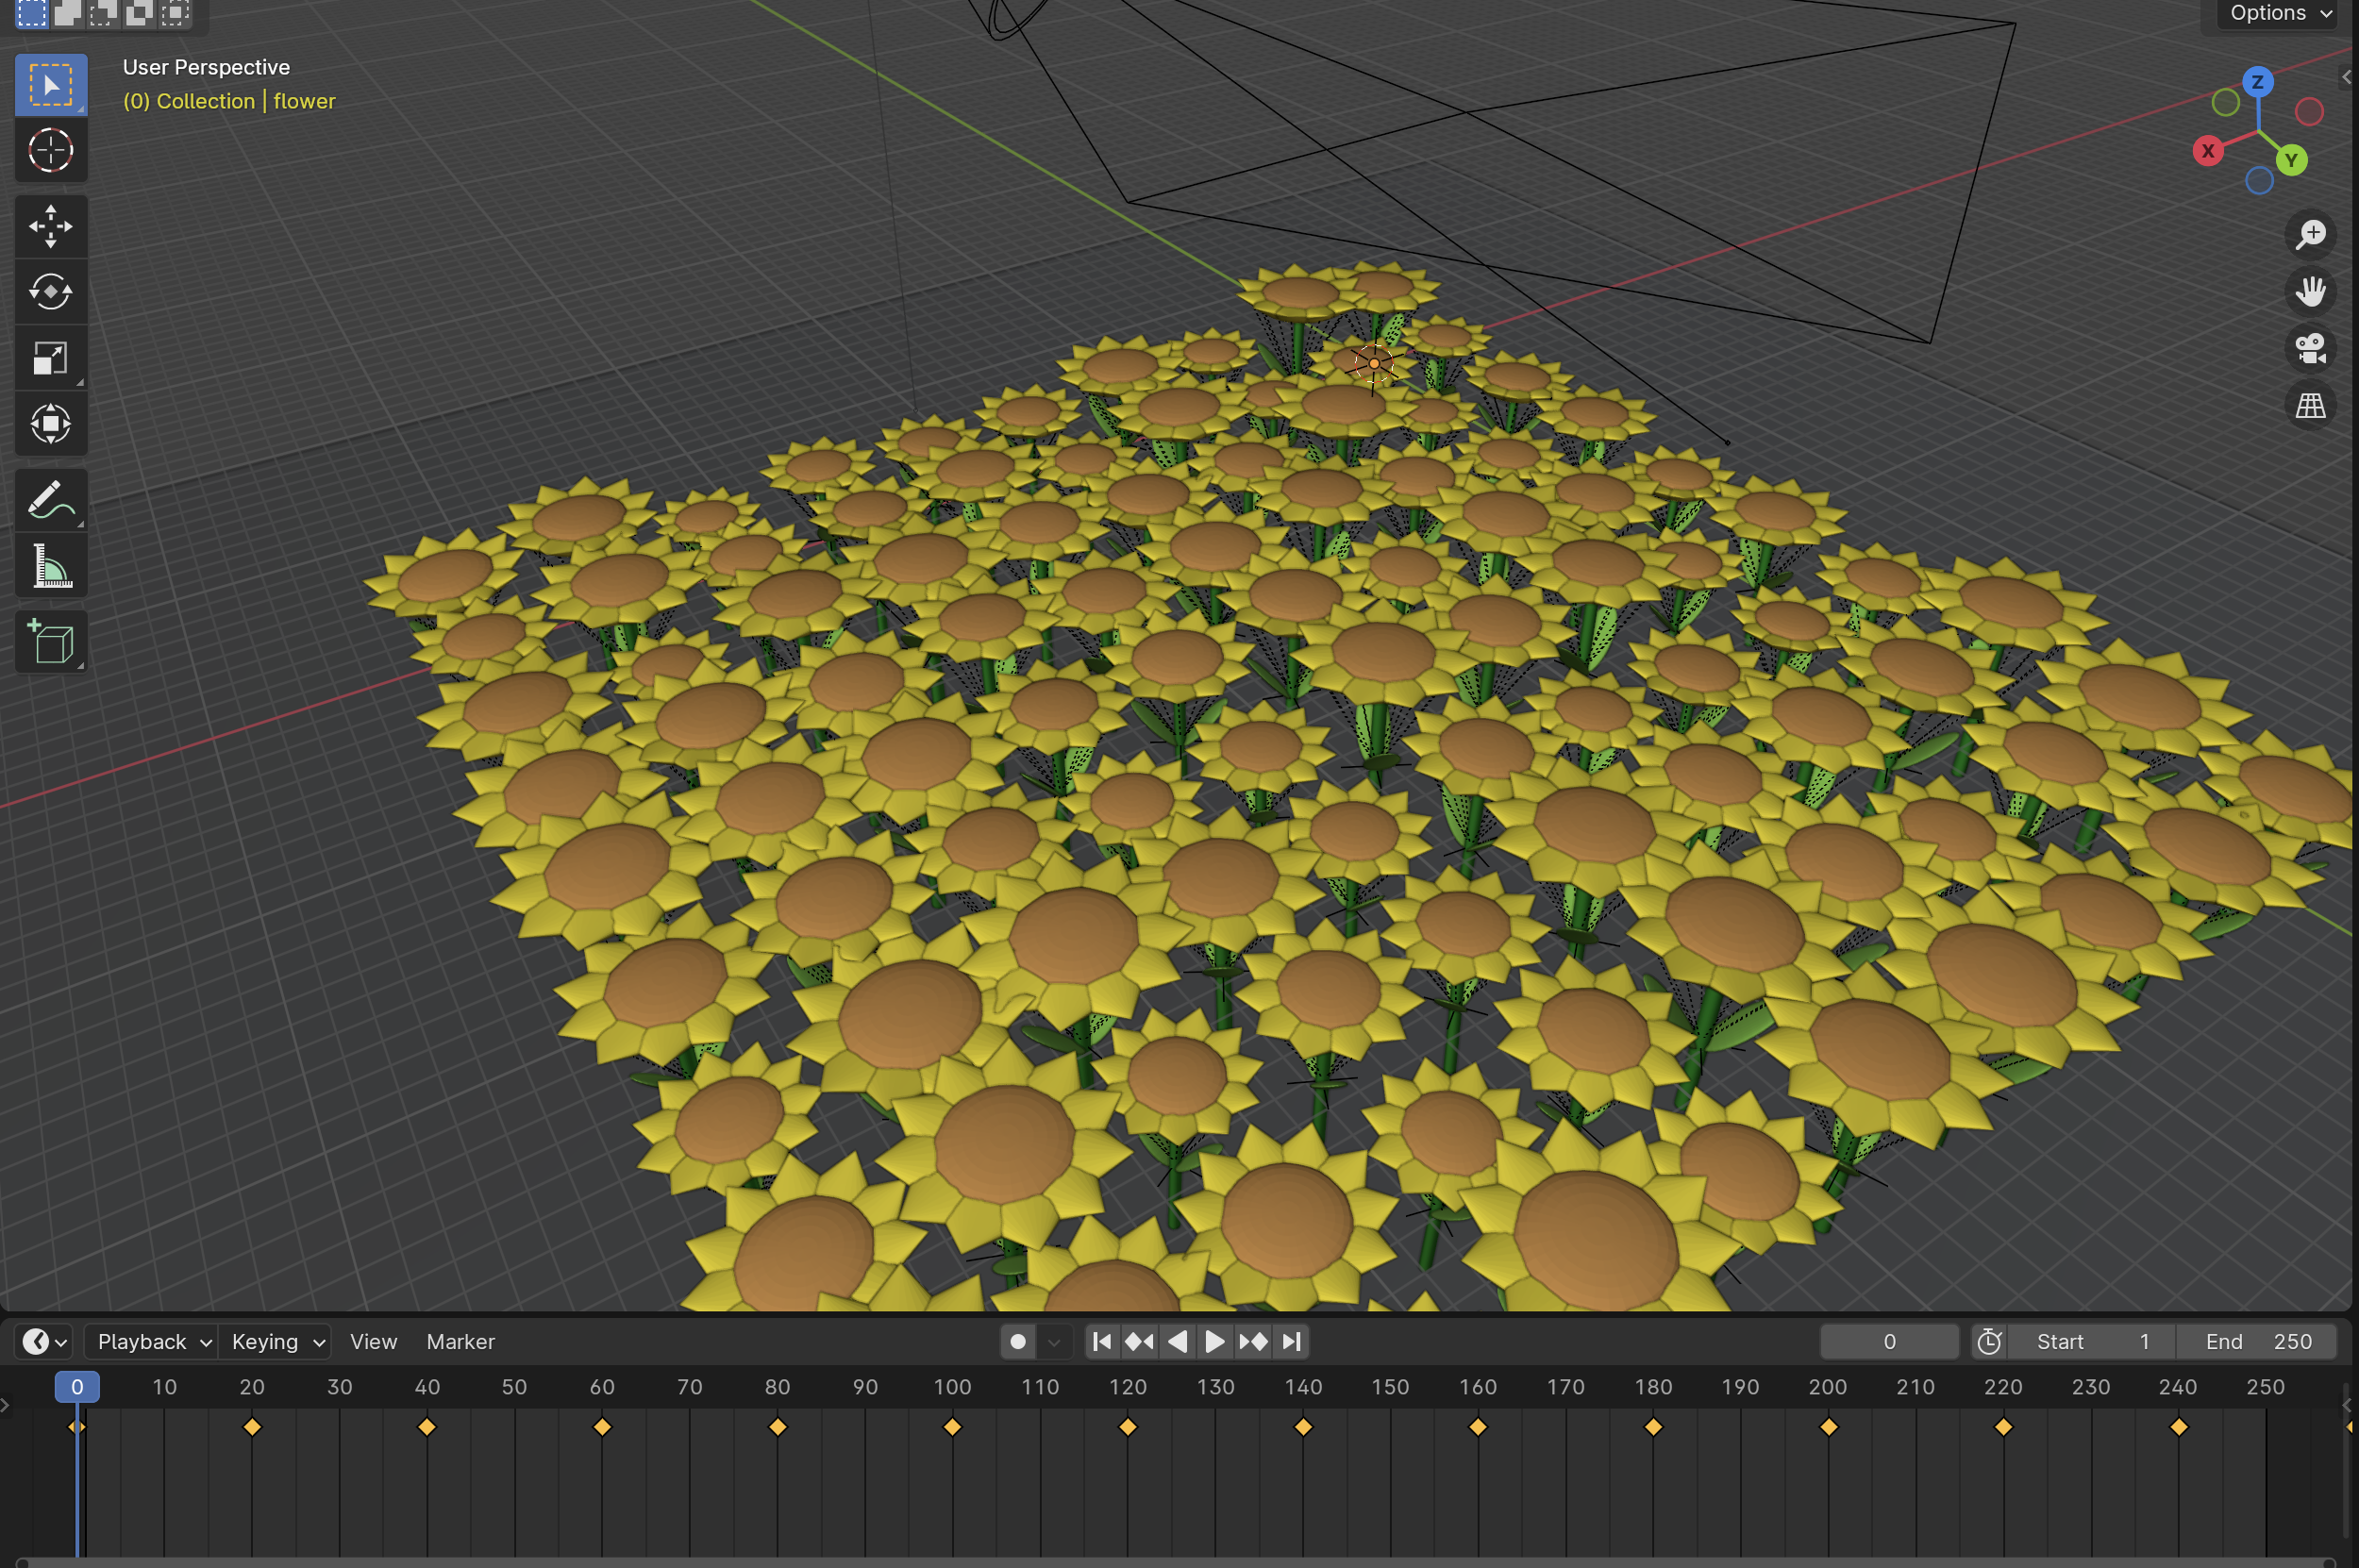This screenshot has width=2359, height=1568.
Task: Jump to the start frame
Action: tap(1102, 1341)
